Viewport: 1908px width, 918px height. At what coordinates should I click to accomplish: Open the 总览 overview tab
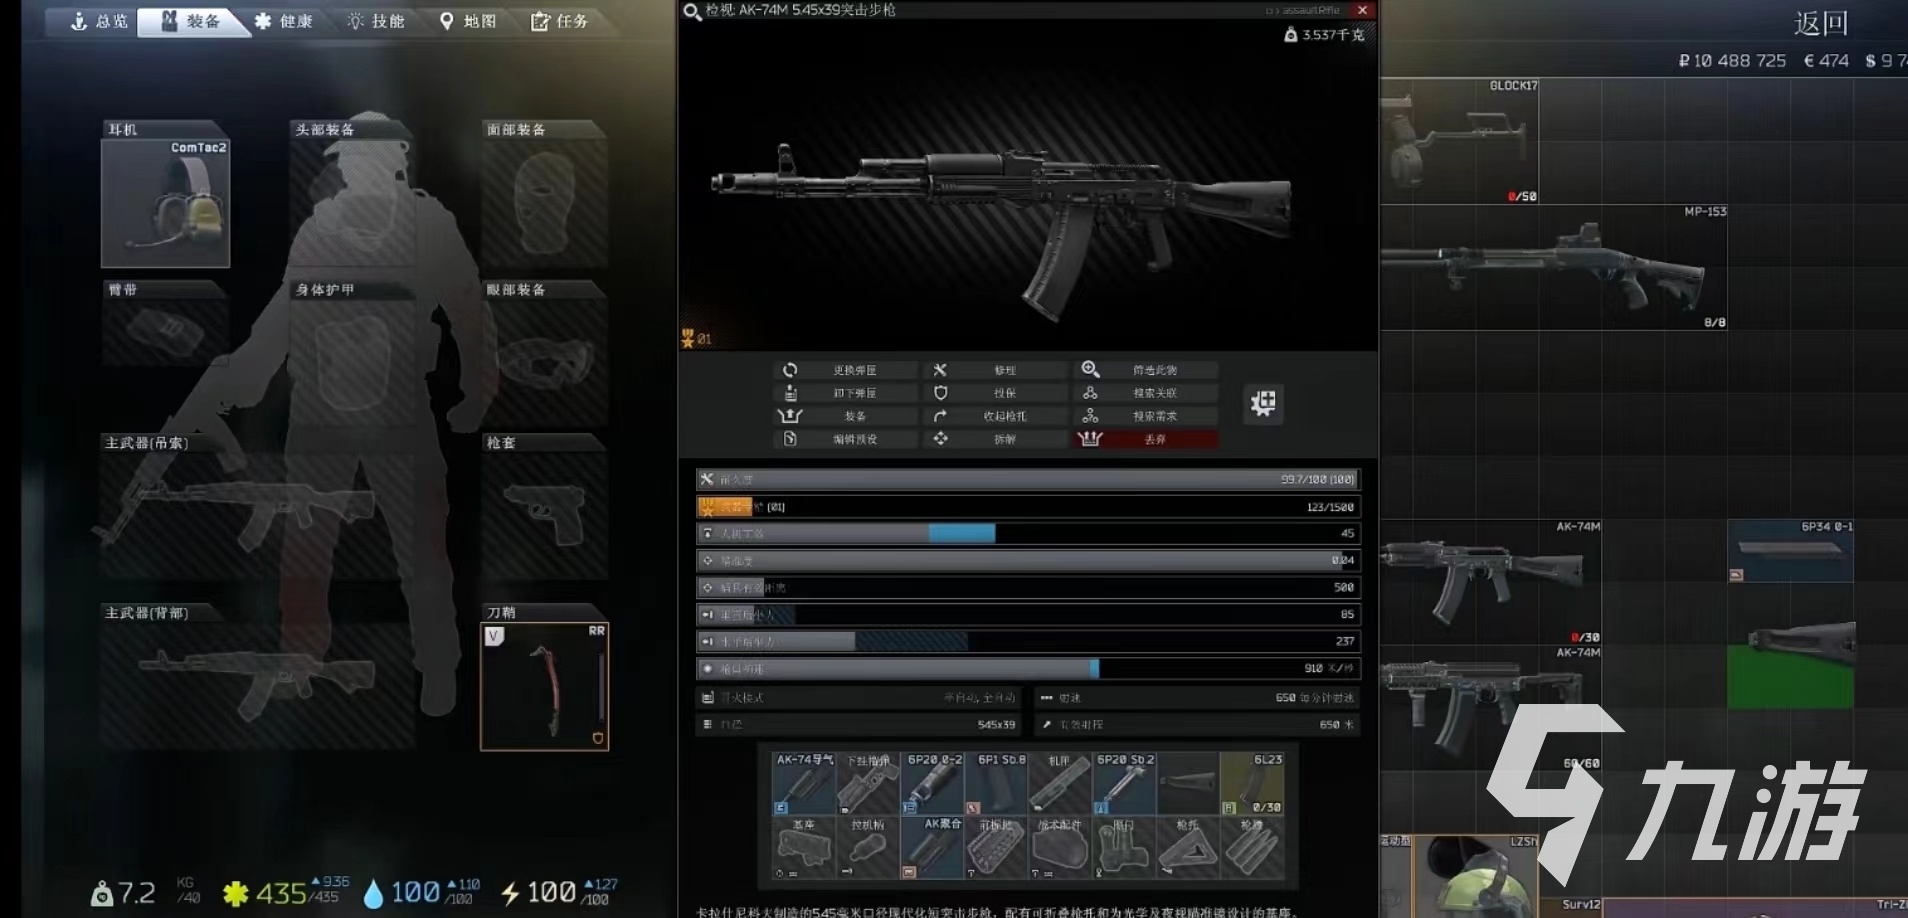[99, 21]
